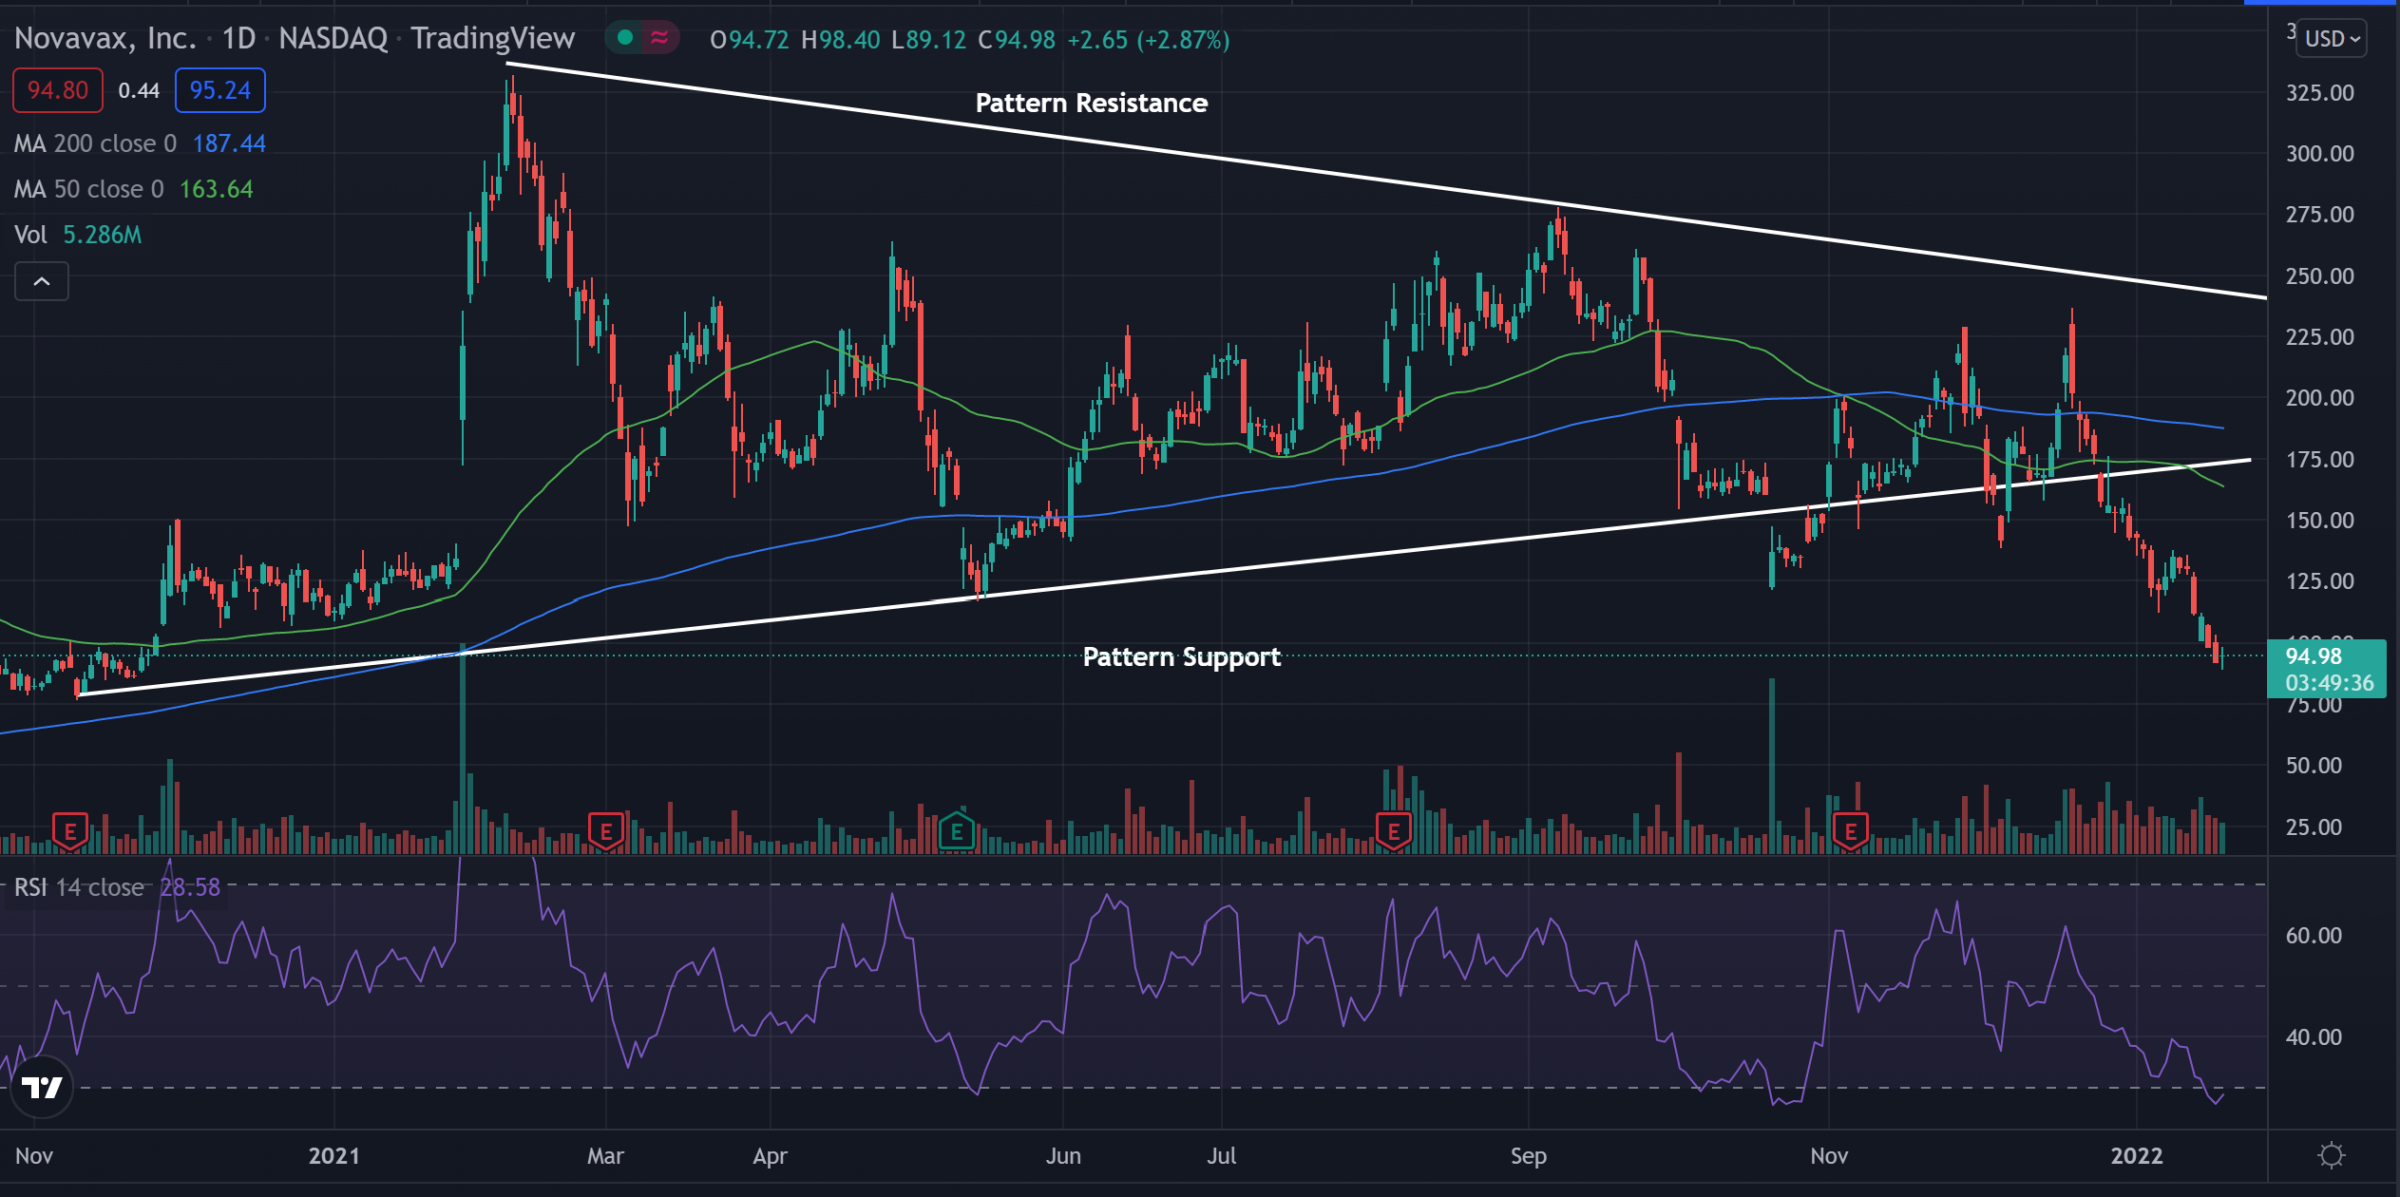The height and width of the screenshot is (1197, 2400).
Task: Click the blue buy price 95.24 button
Action: point(220,91)
